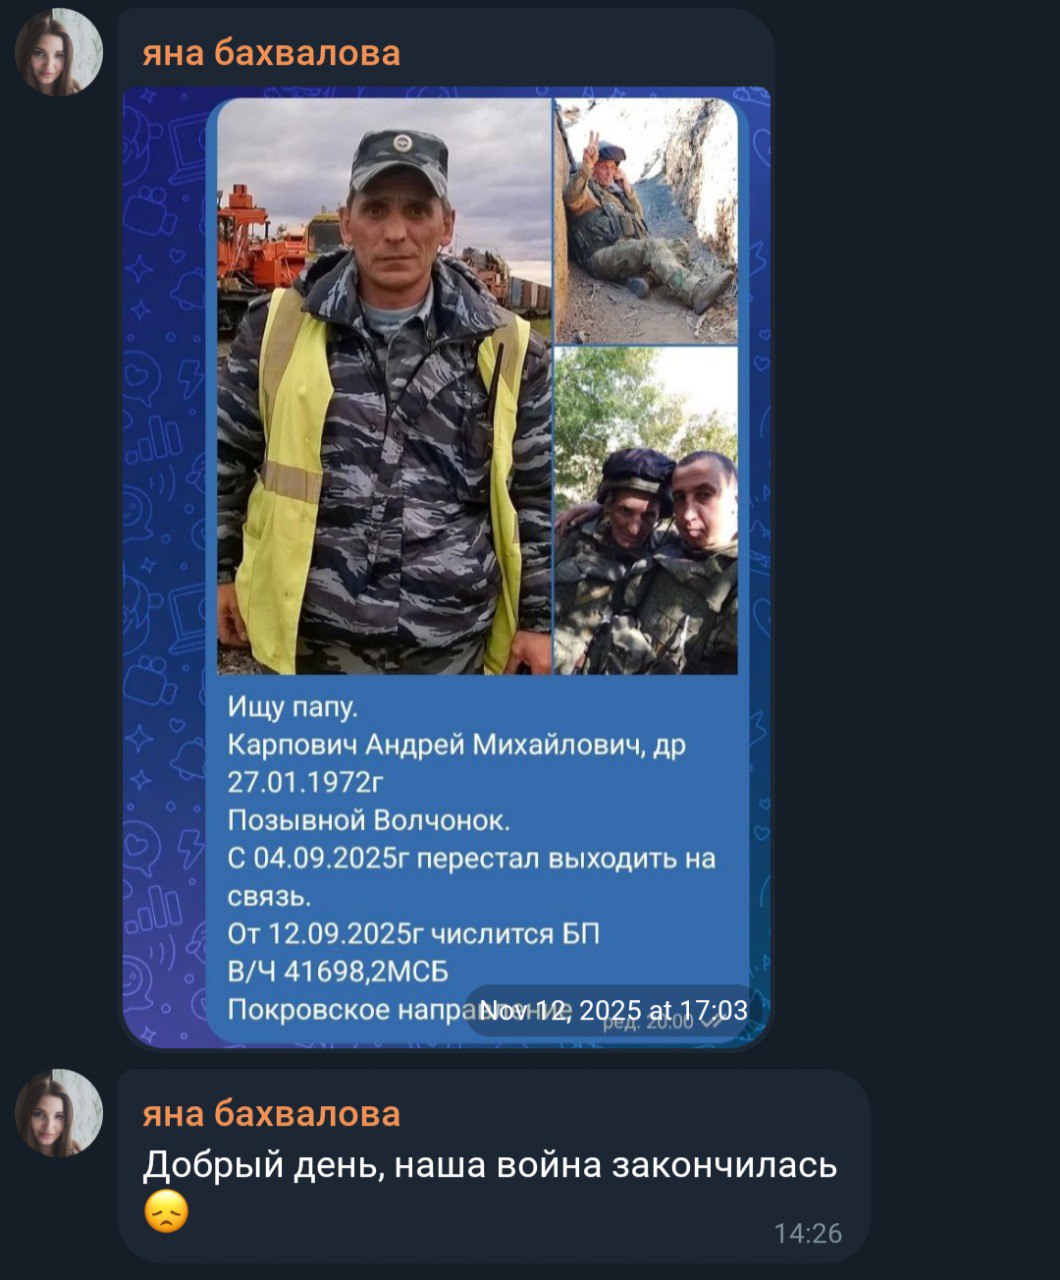Viewport: 1060px width, 1280px height.
Task: Open selfie photo of two soldiers
Action: pos(647,511)
